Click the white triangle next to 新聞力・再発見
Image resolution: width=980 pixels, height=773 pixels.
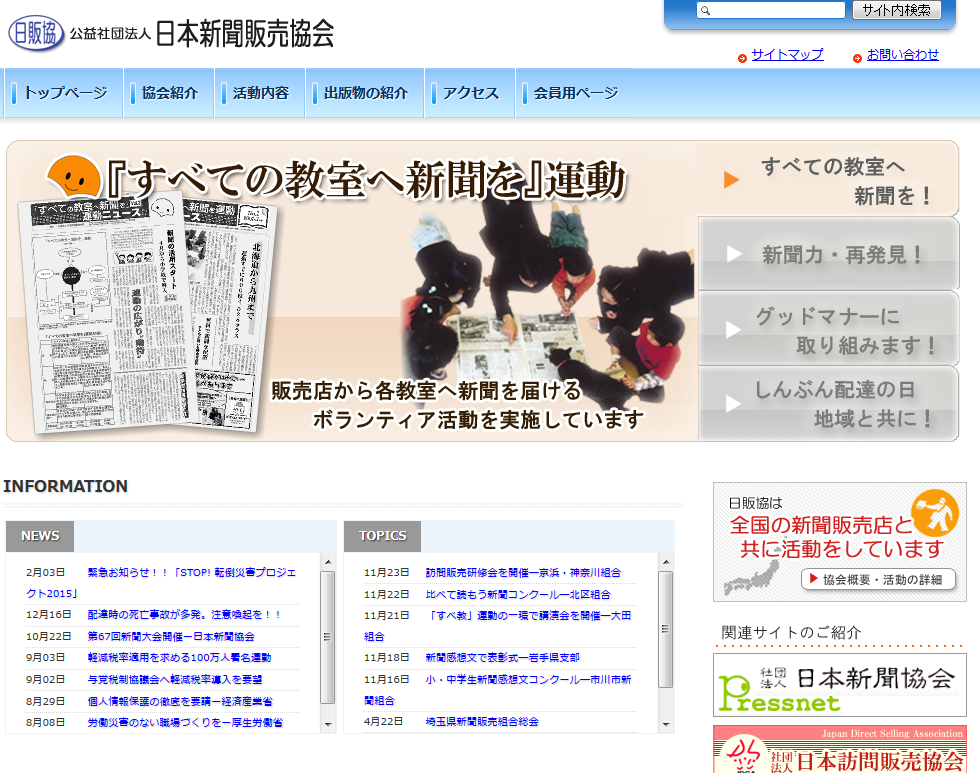pyautogui.click(x=734, y=254)
